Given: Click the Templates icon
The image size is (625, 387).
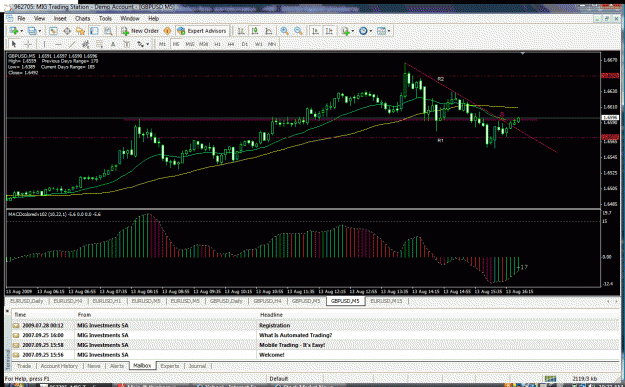Looking at the screenshot, I should tap(381, 31).
